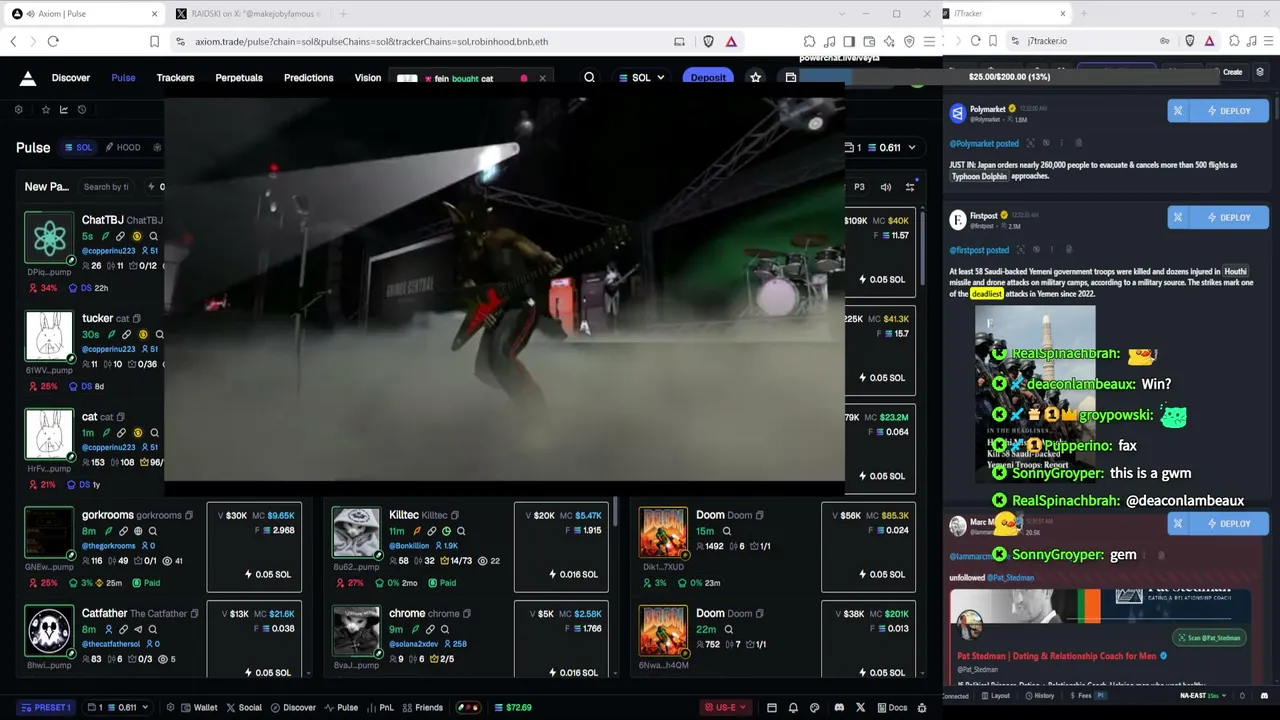Open the search magnifier in Axiom header
This screenshot has height=720, width=1280.
point(589,78)
